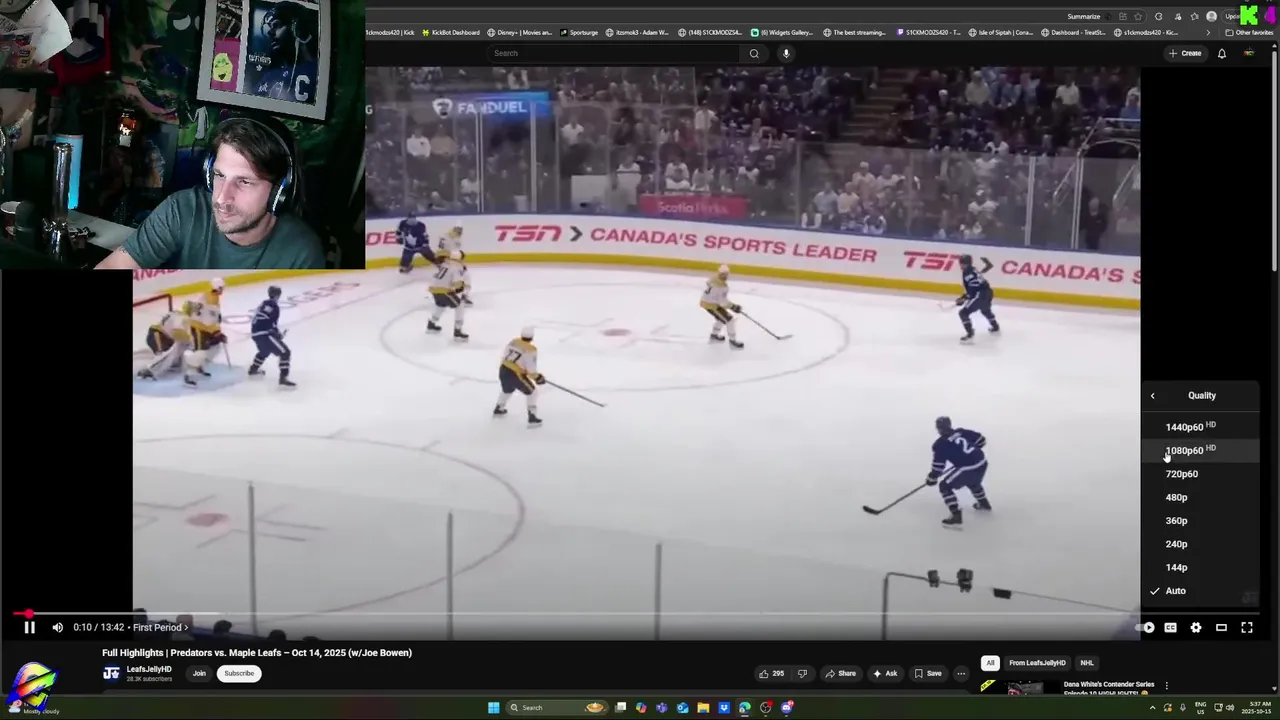Open Other favorites folder
This screenshot has height=720, width=1280.
click(1249, 32)
